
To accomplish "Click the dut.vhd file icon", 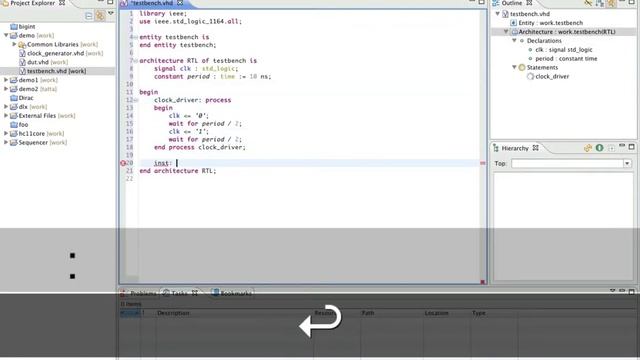I will [22, 62].
